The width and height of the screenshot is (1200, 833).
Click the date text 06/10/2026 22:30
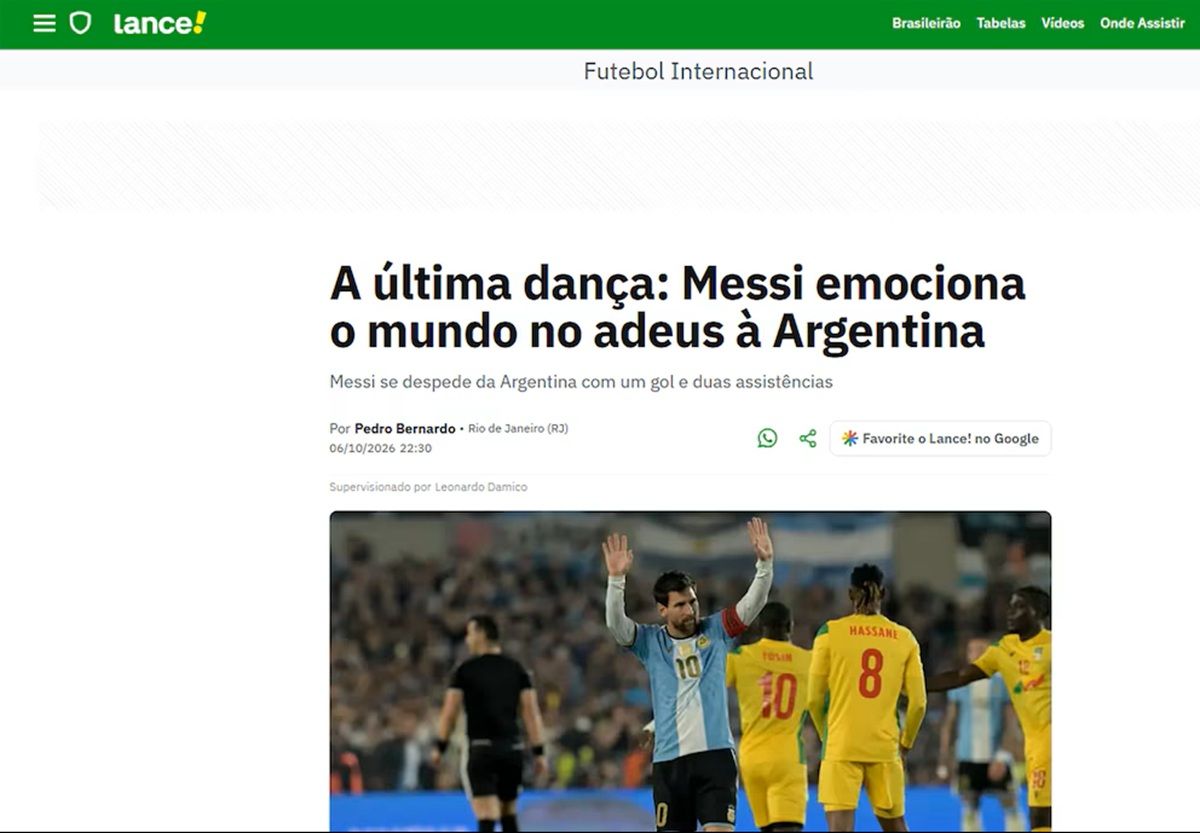coord(380,448)
